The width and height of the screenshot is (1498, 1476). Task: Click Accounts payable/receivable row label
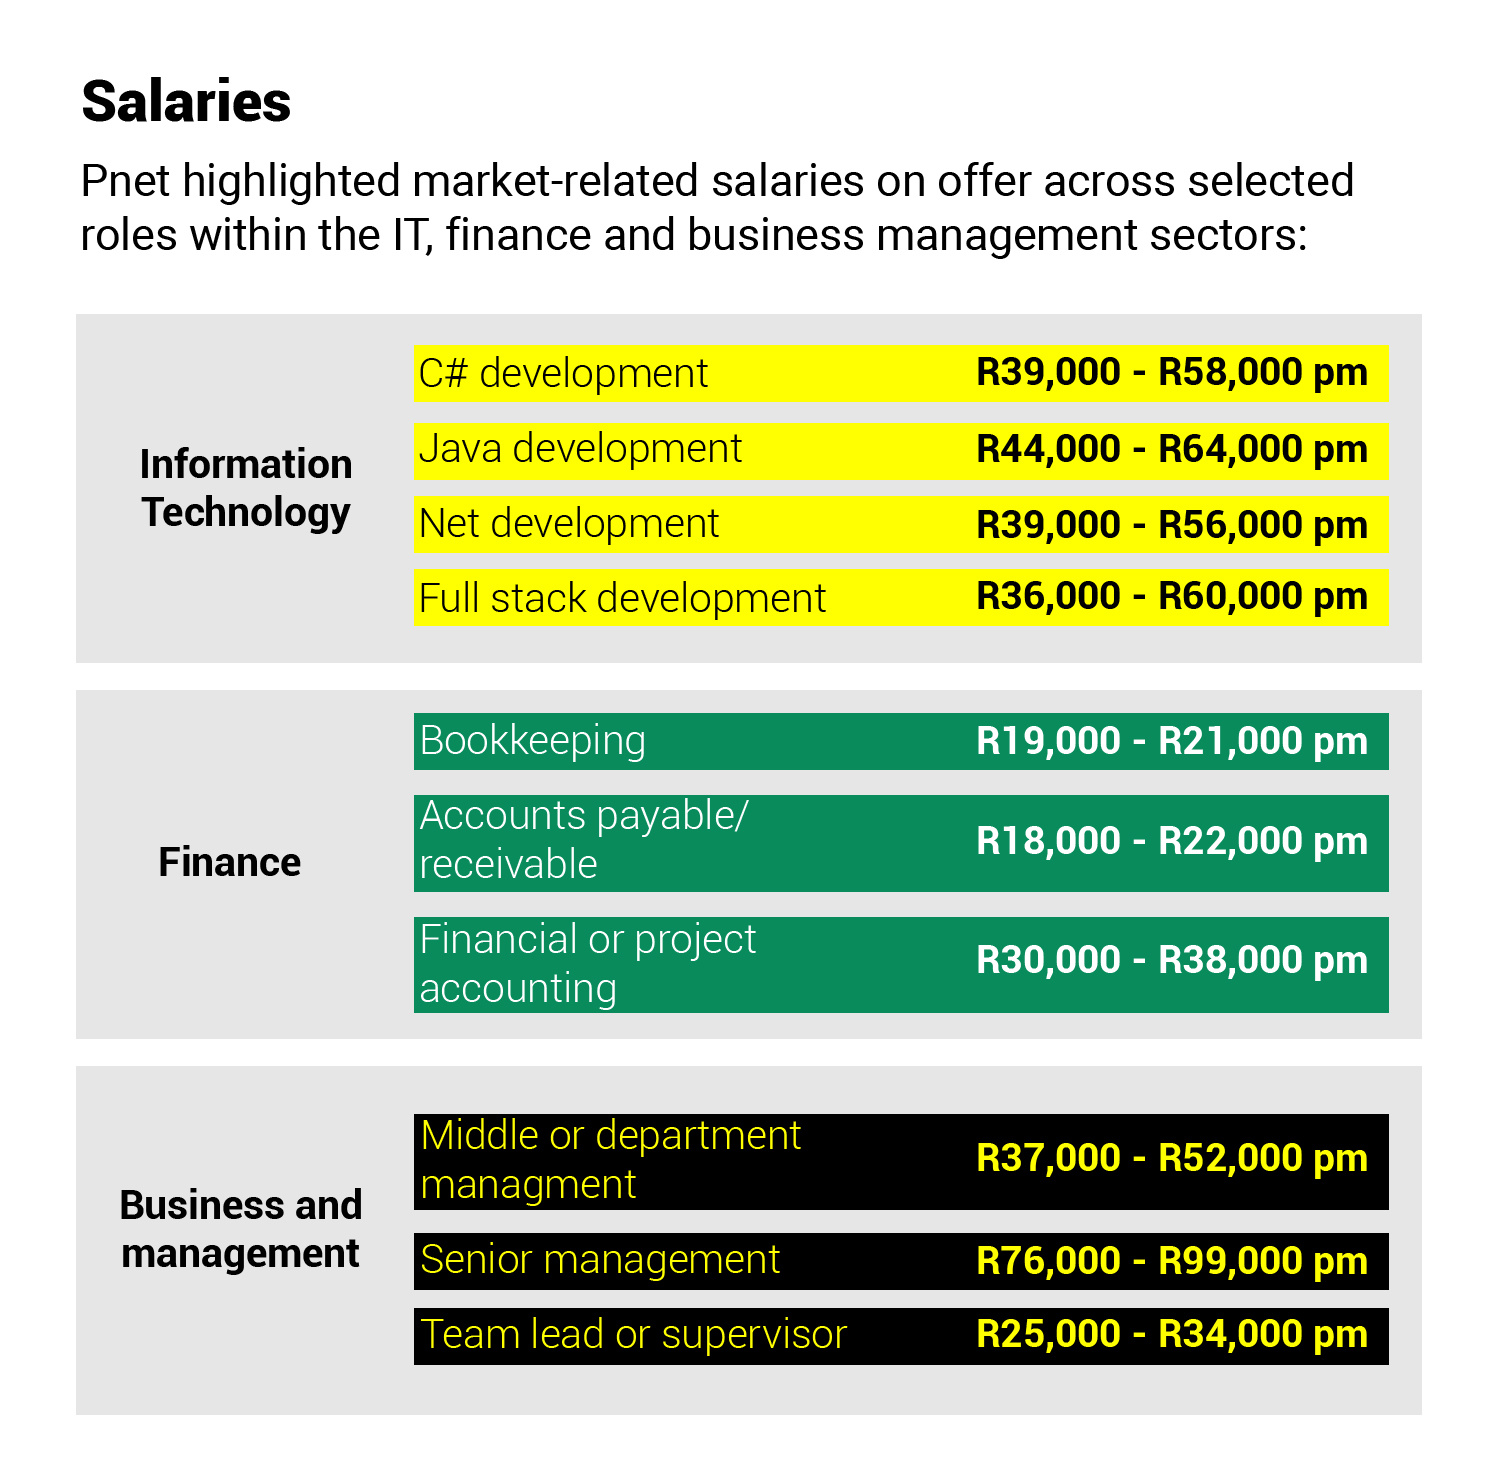584,840
